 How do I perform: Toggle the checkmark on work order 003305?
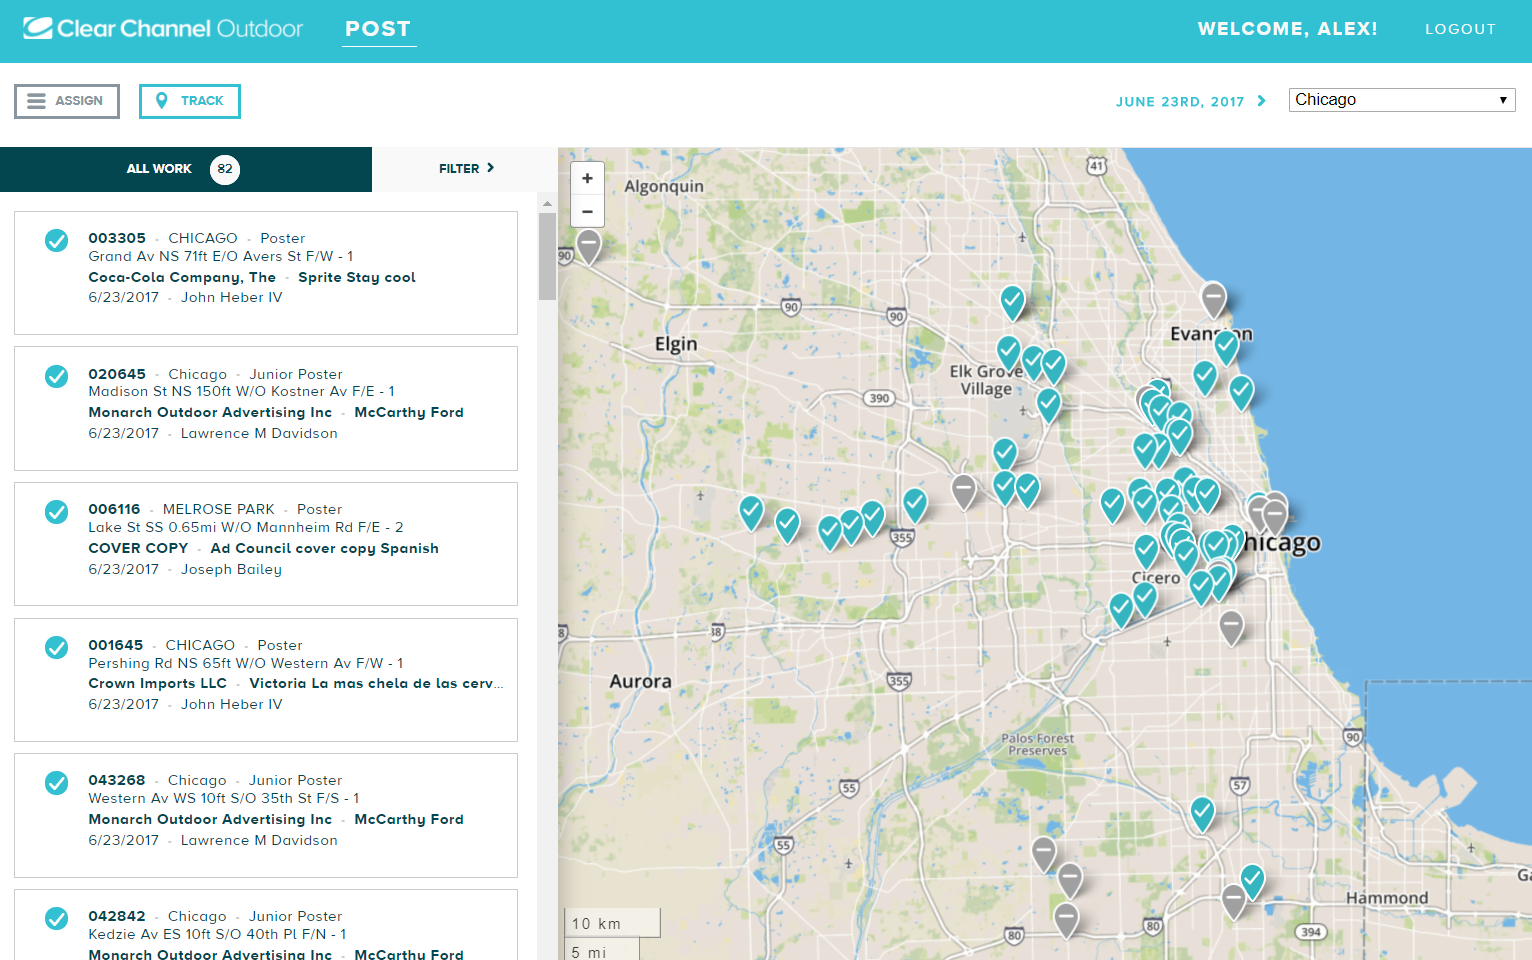pos(56,240)
